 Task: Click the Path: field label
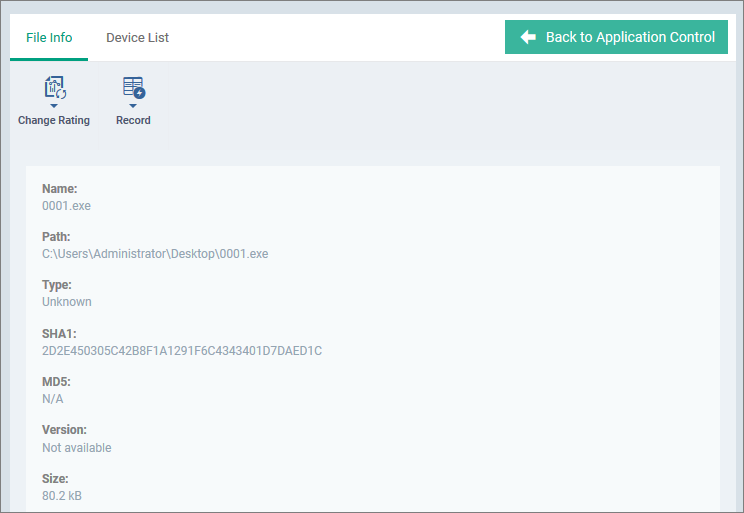click(56, 237)
